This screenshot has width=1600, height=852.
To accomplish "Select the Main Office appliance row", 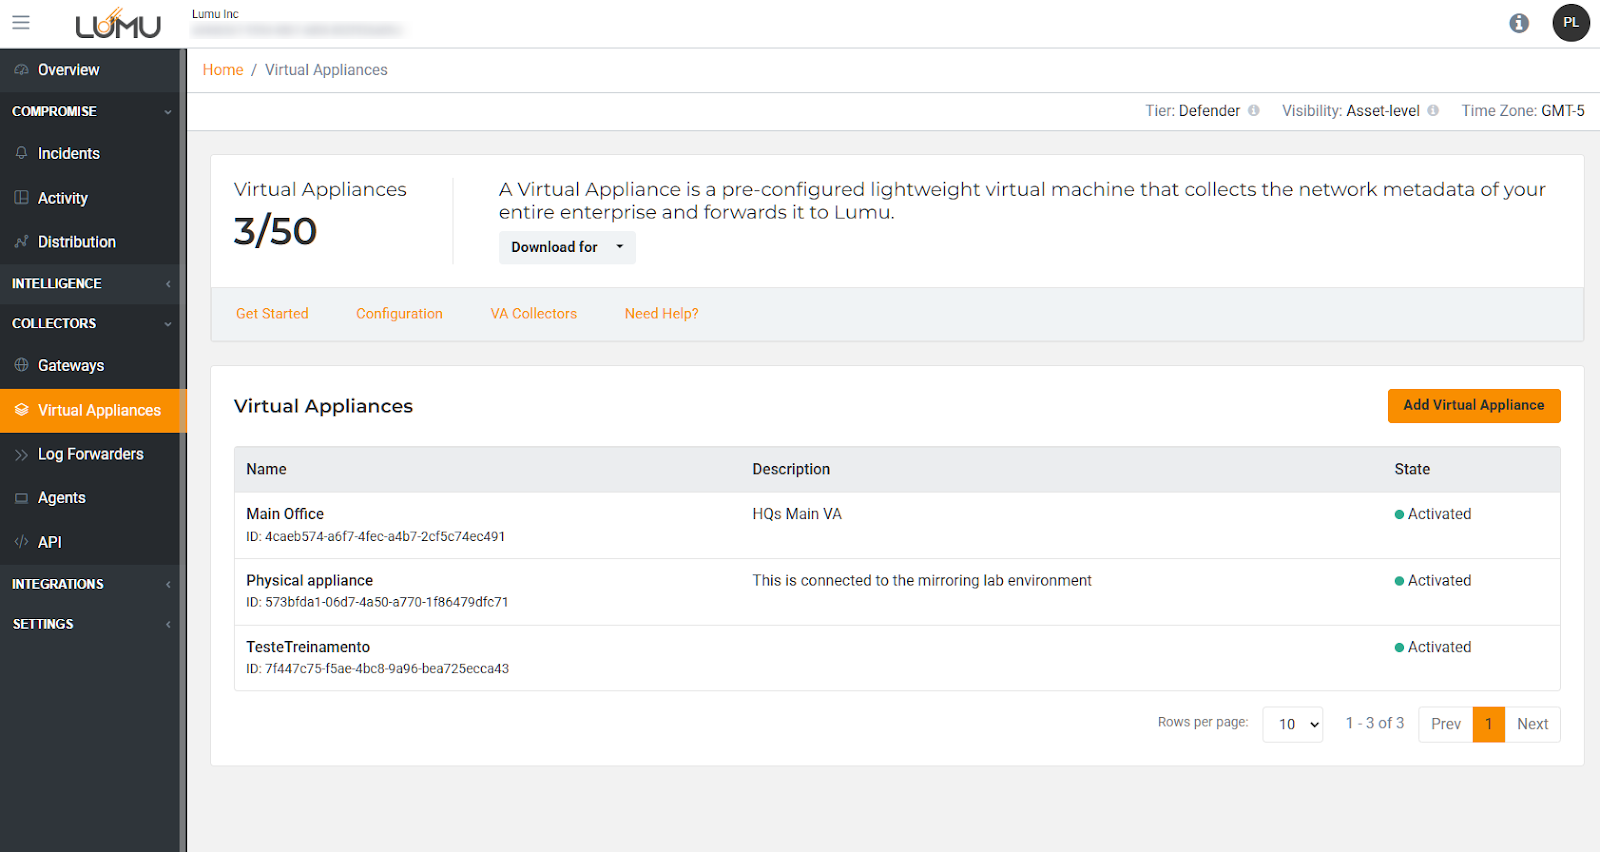I will pyautogui.click(x=285, y=514).
